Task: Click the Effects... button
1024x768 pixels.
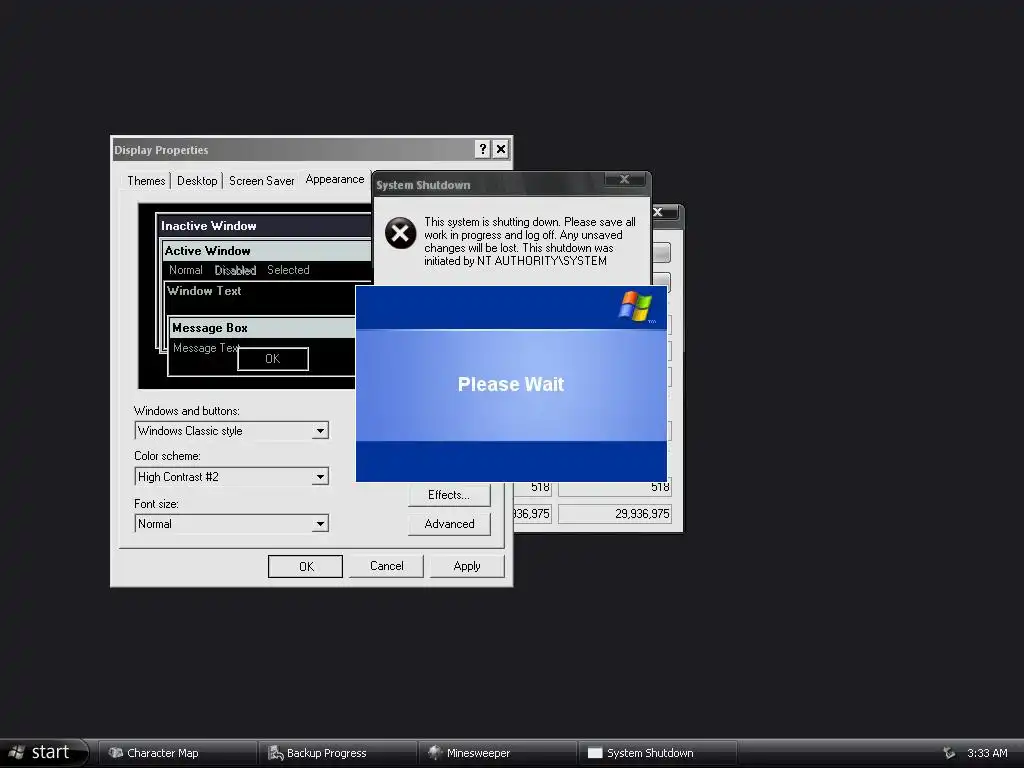Action: point(449,495)
